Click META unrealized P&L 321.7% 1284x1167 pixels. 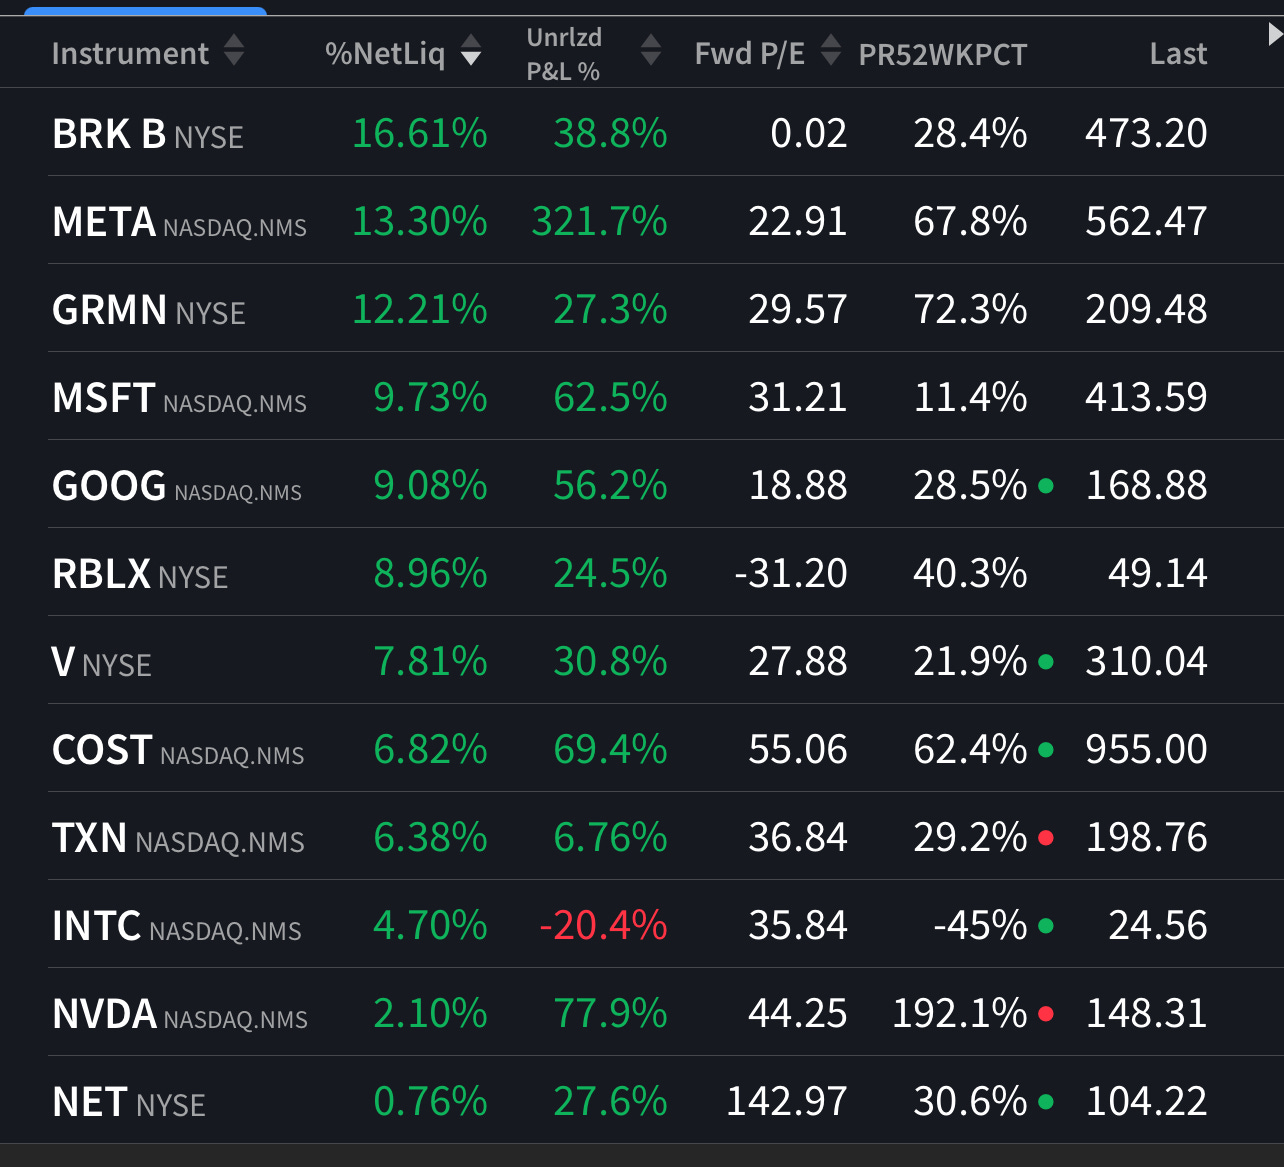[600, 221]
